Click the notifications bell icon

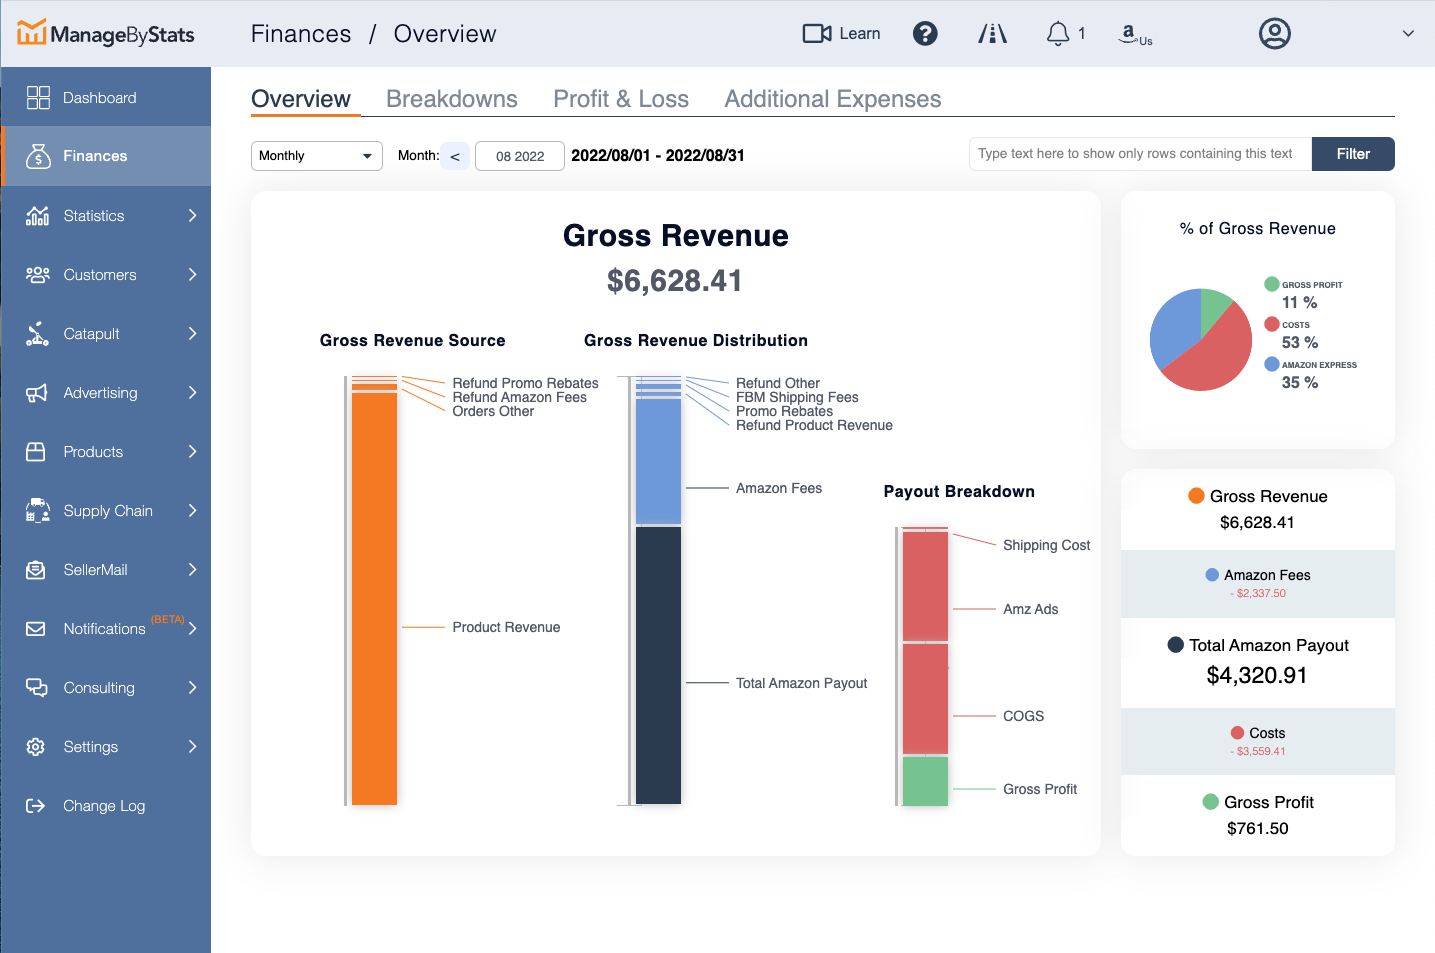1057,34
